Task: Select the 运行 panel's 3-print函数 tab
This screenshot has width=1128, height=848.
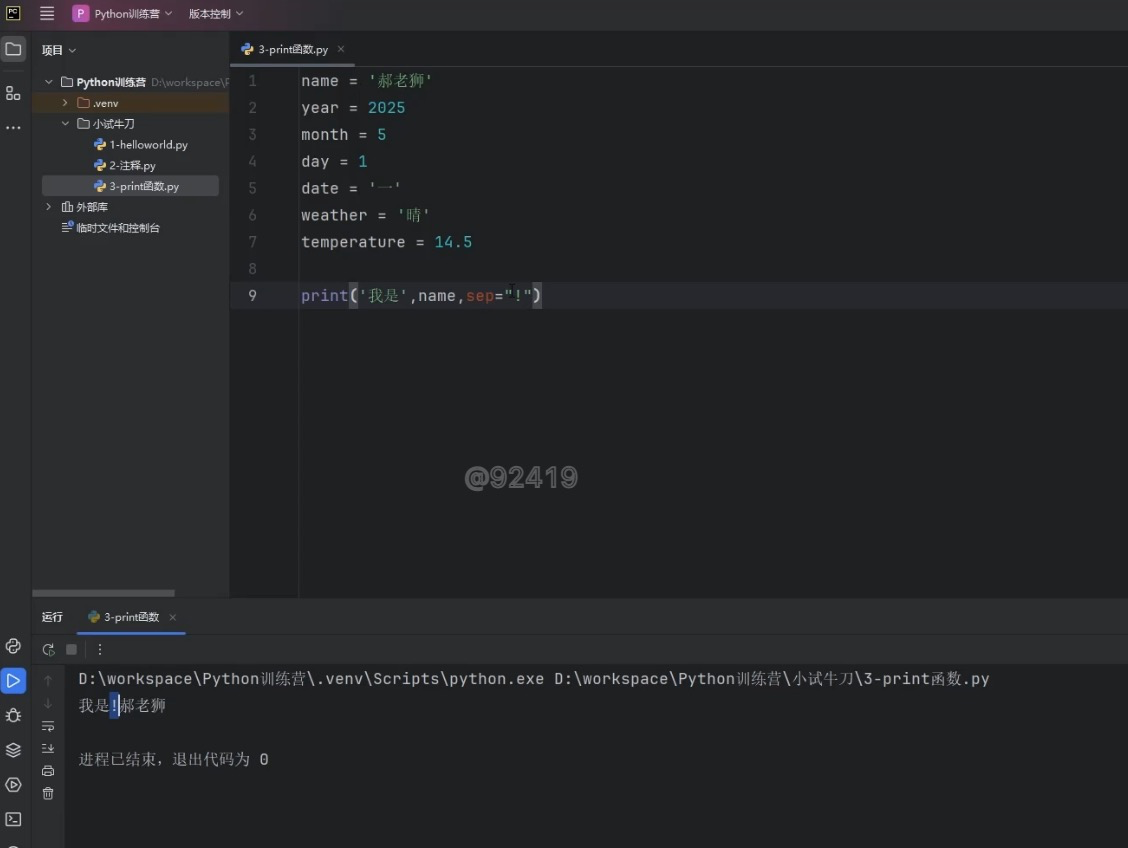Action: tap(131, 617)
